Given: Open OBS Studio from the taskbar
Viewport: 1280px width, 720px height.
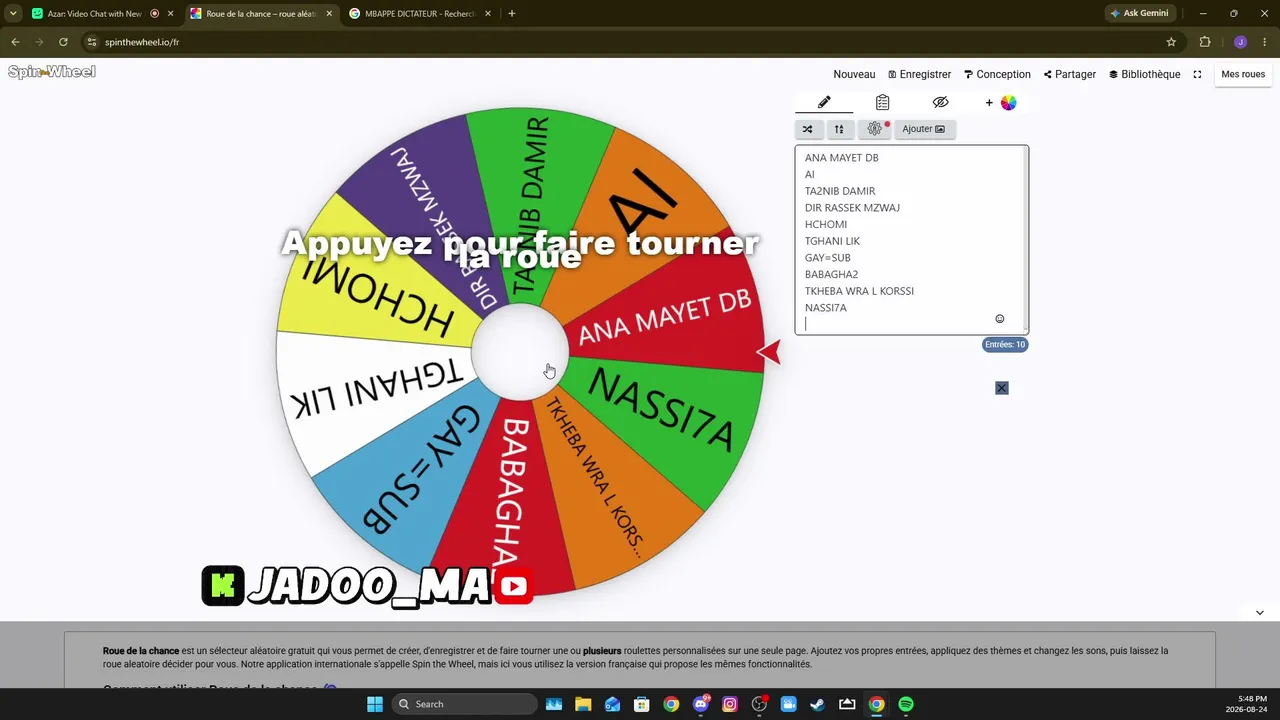Looking at the screenshot, I should pos(760,704).
